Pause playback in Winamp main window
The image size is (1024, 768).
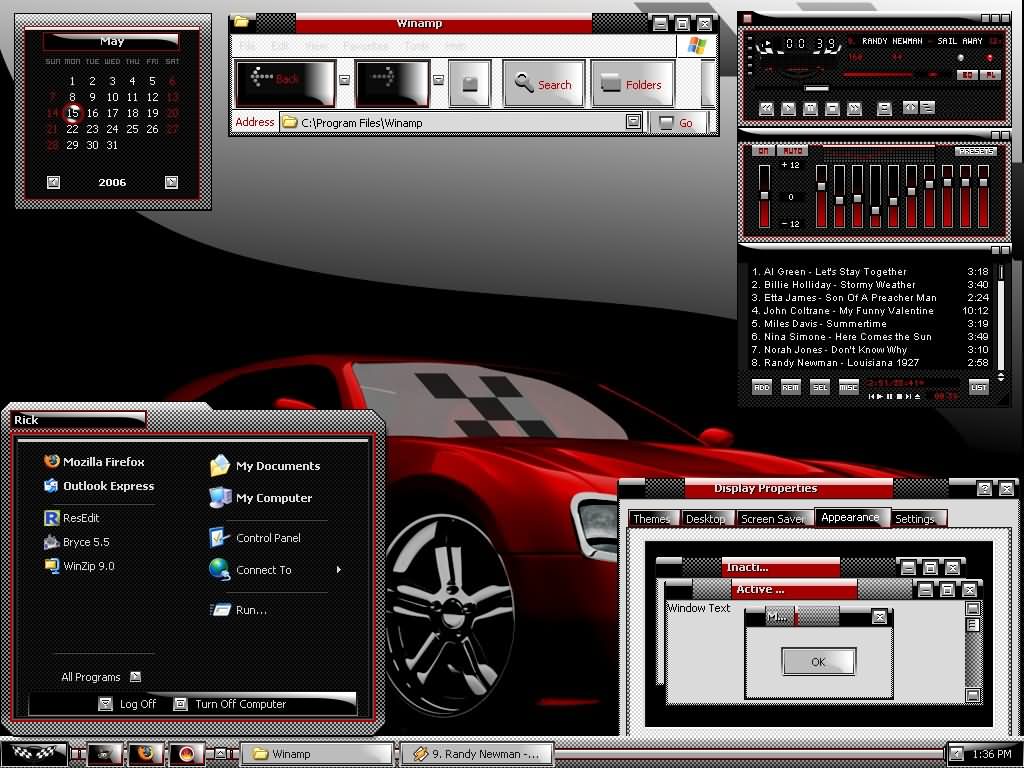[x=810, y=108]
